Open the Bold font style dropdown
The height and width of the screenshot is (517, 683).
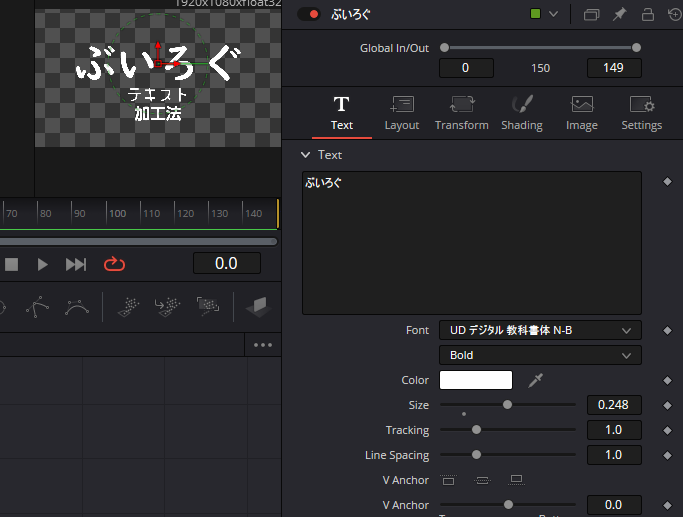[x=540, y=355]
